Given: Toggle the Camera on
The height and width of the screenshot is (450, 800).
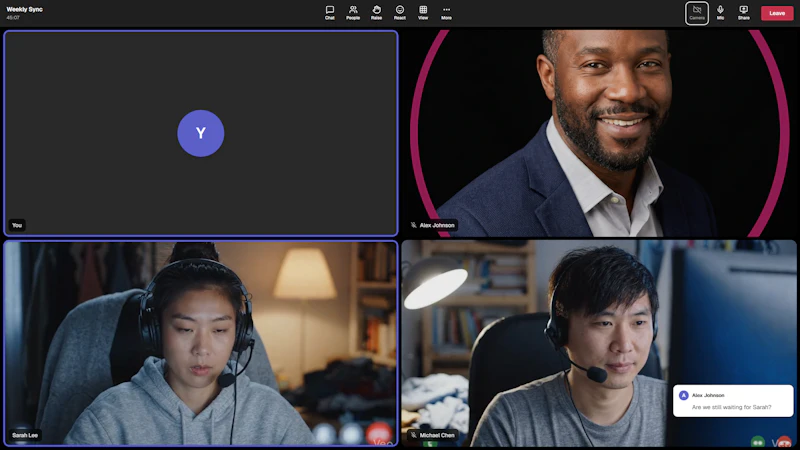Looking at the screenshot, I should [696, 13].
